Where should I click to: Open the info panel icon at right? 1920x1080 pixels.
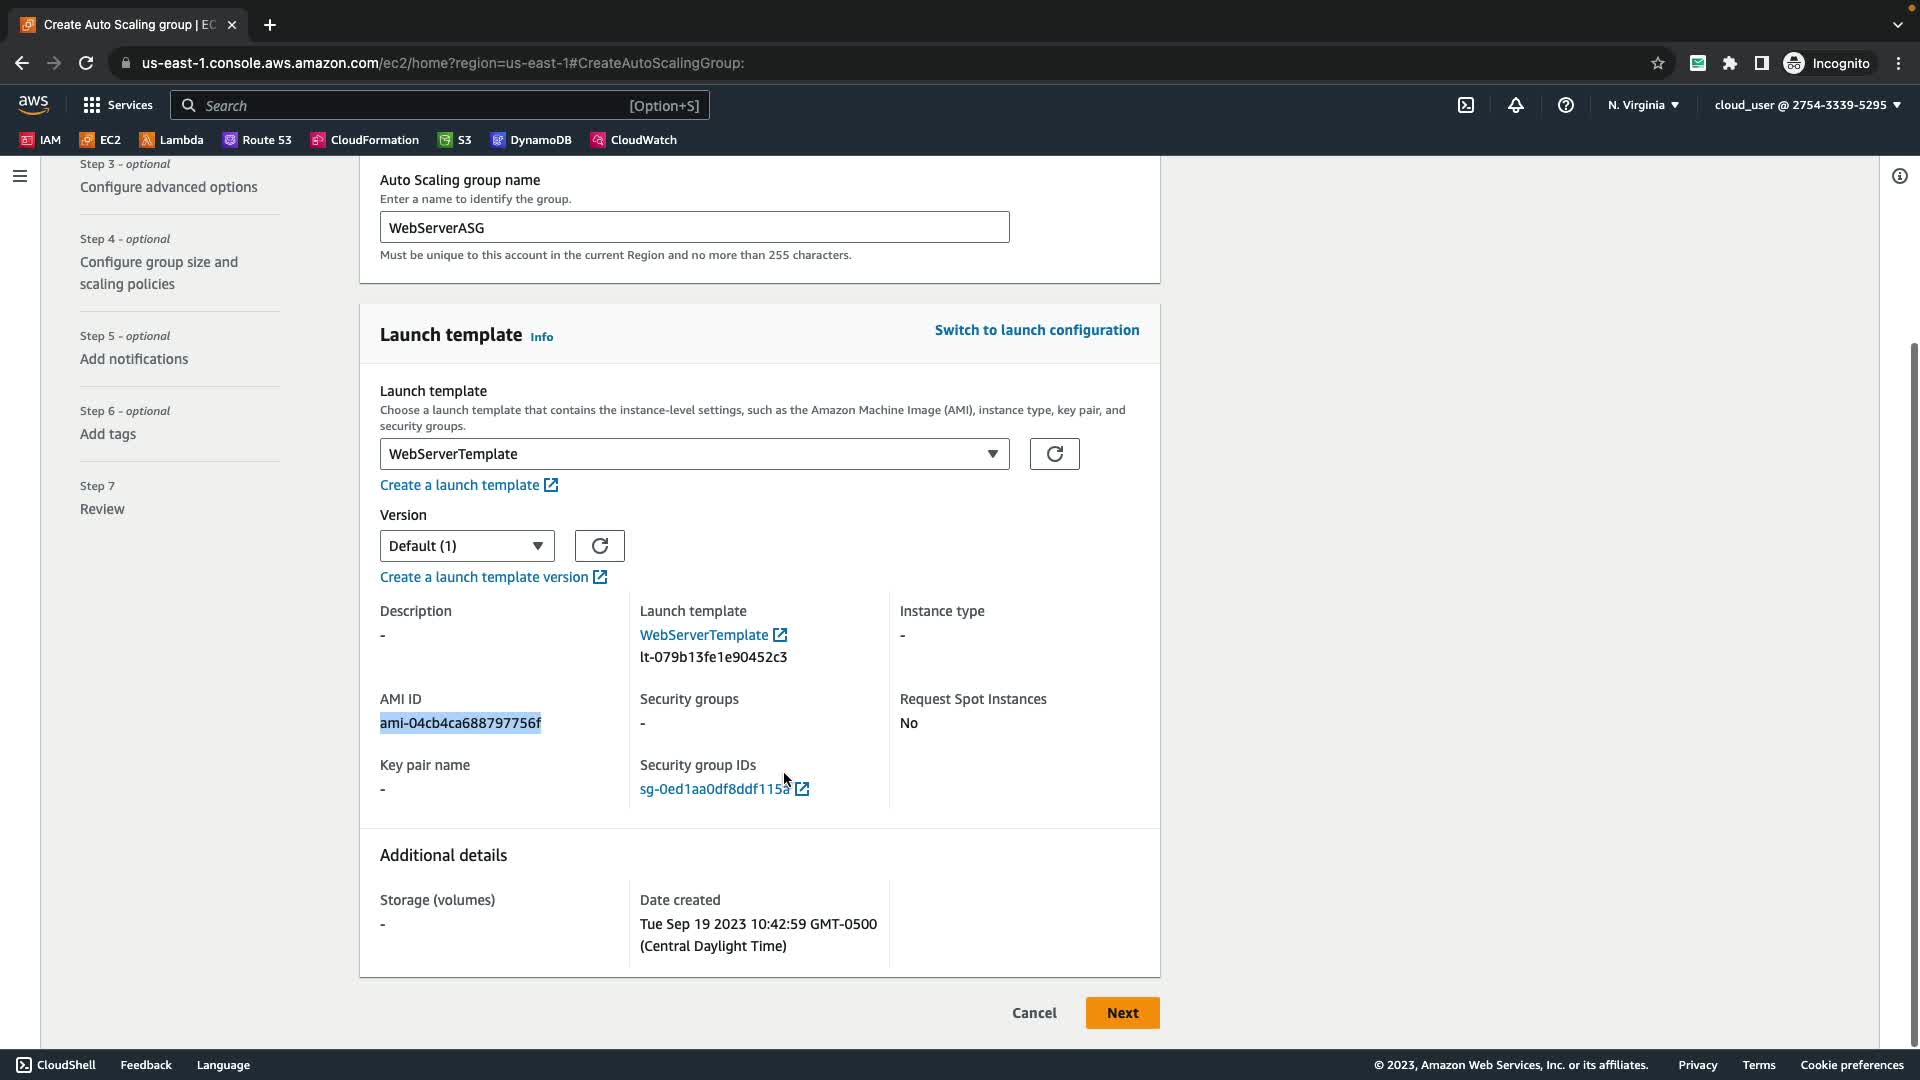(x=1899, y=176)
